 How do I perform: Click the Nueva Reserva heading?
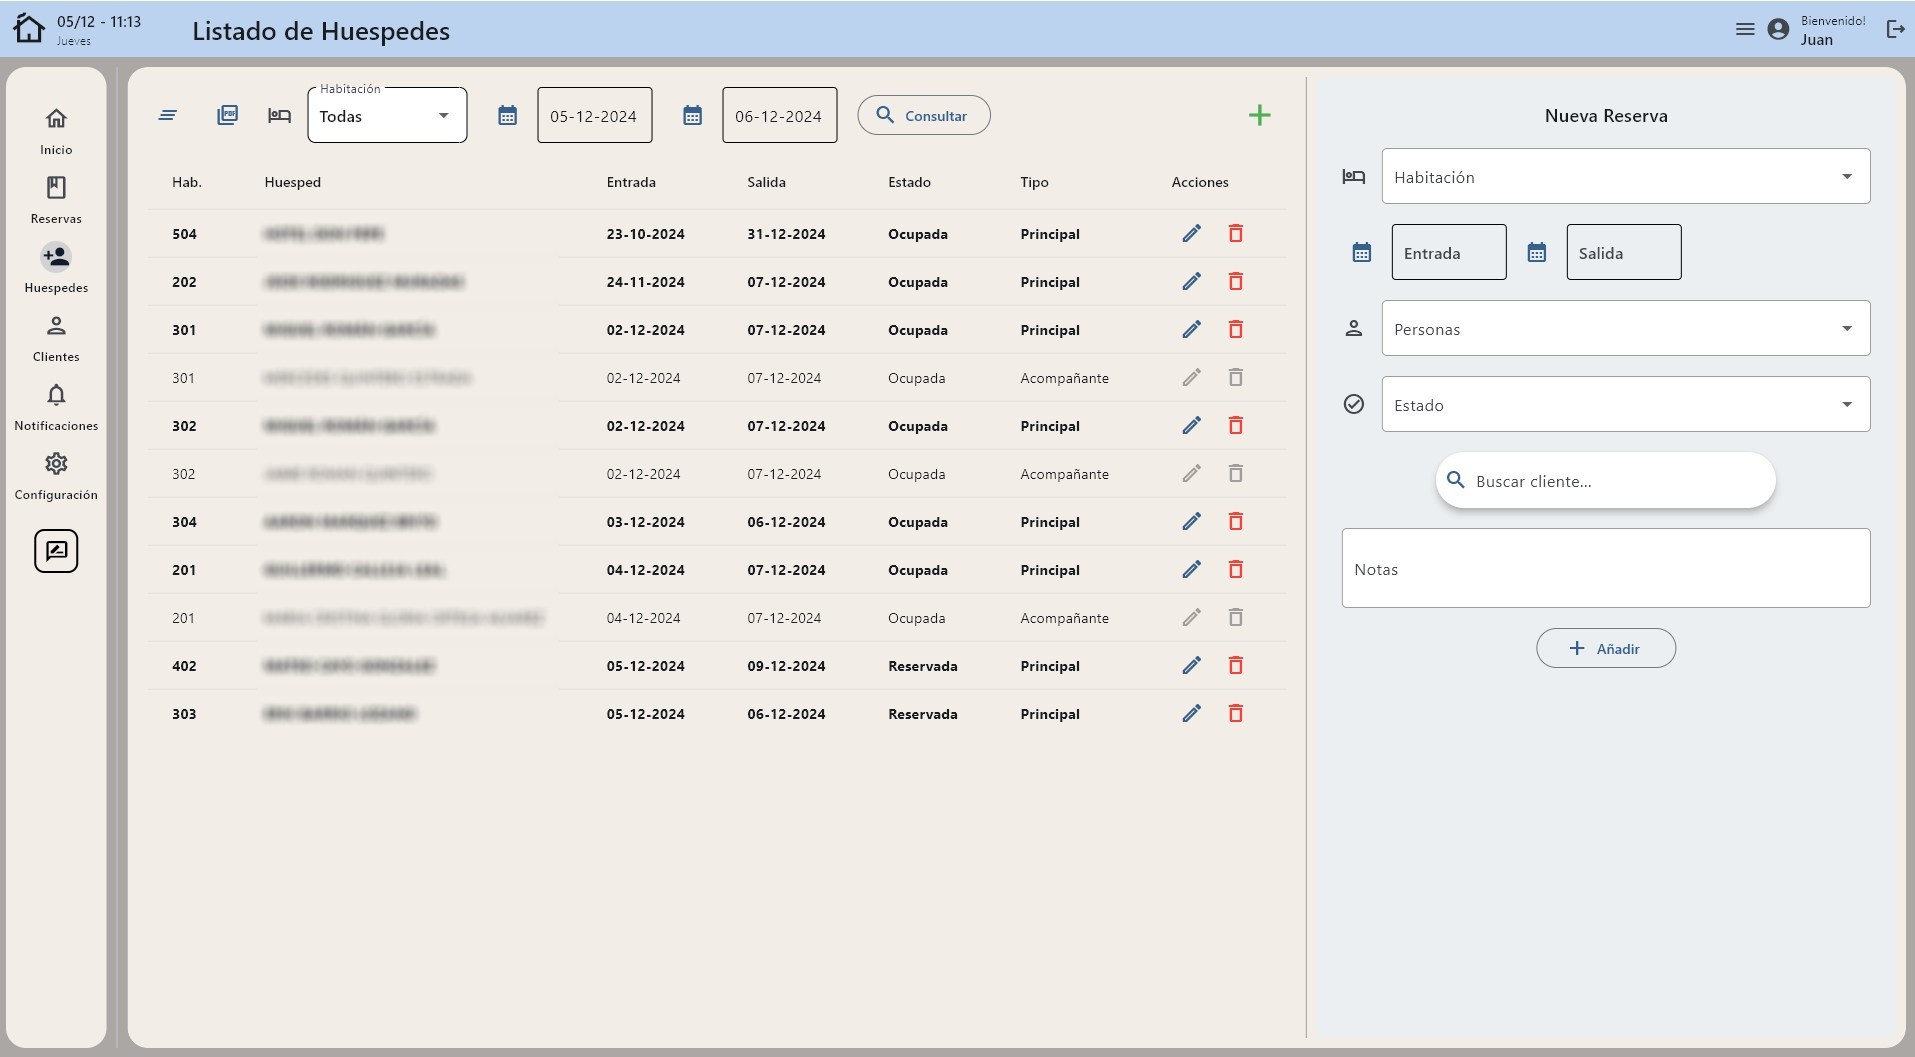point(1606,115)
